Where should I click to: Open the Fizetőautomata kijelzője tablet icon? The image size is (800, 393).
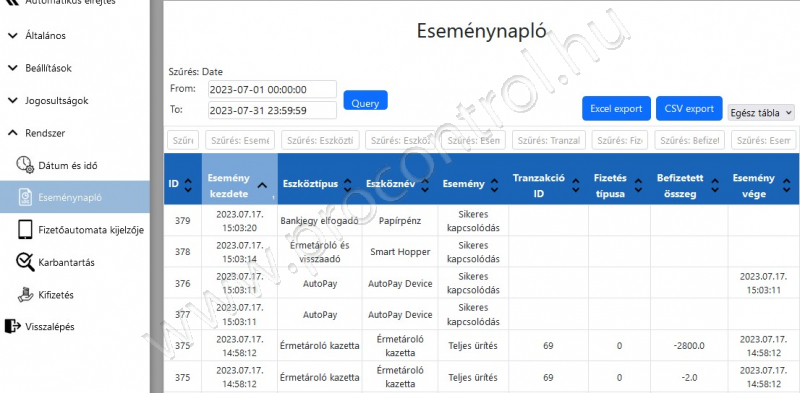pyautogui.click(x=24, y=230)
